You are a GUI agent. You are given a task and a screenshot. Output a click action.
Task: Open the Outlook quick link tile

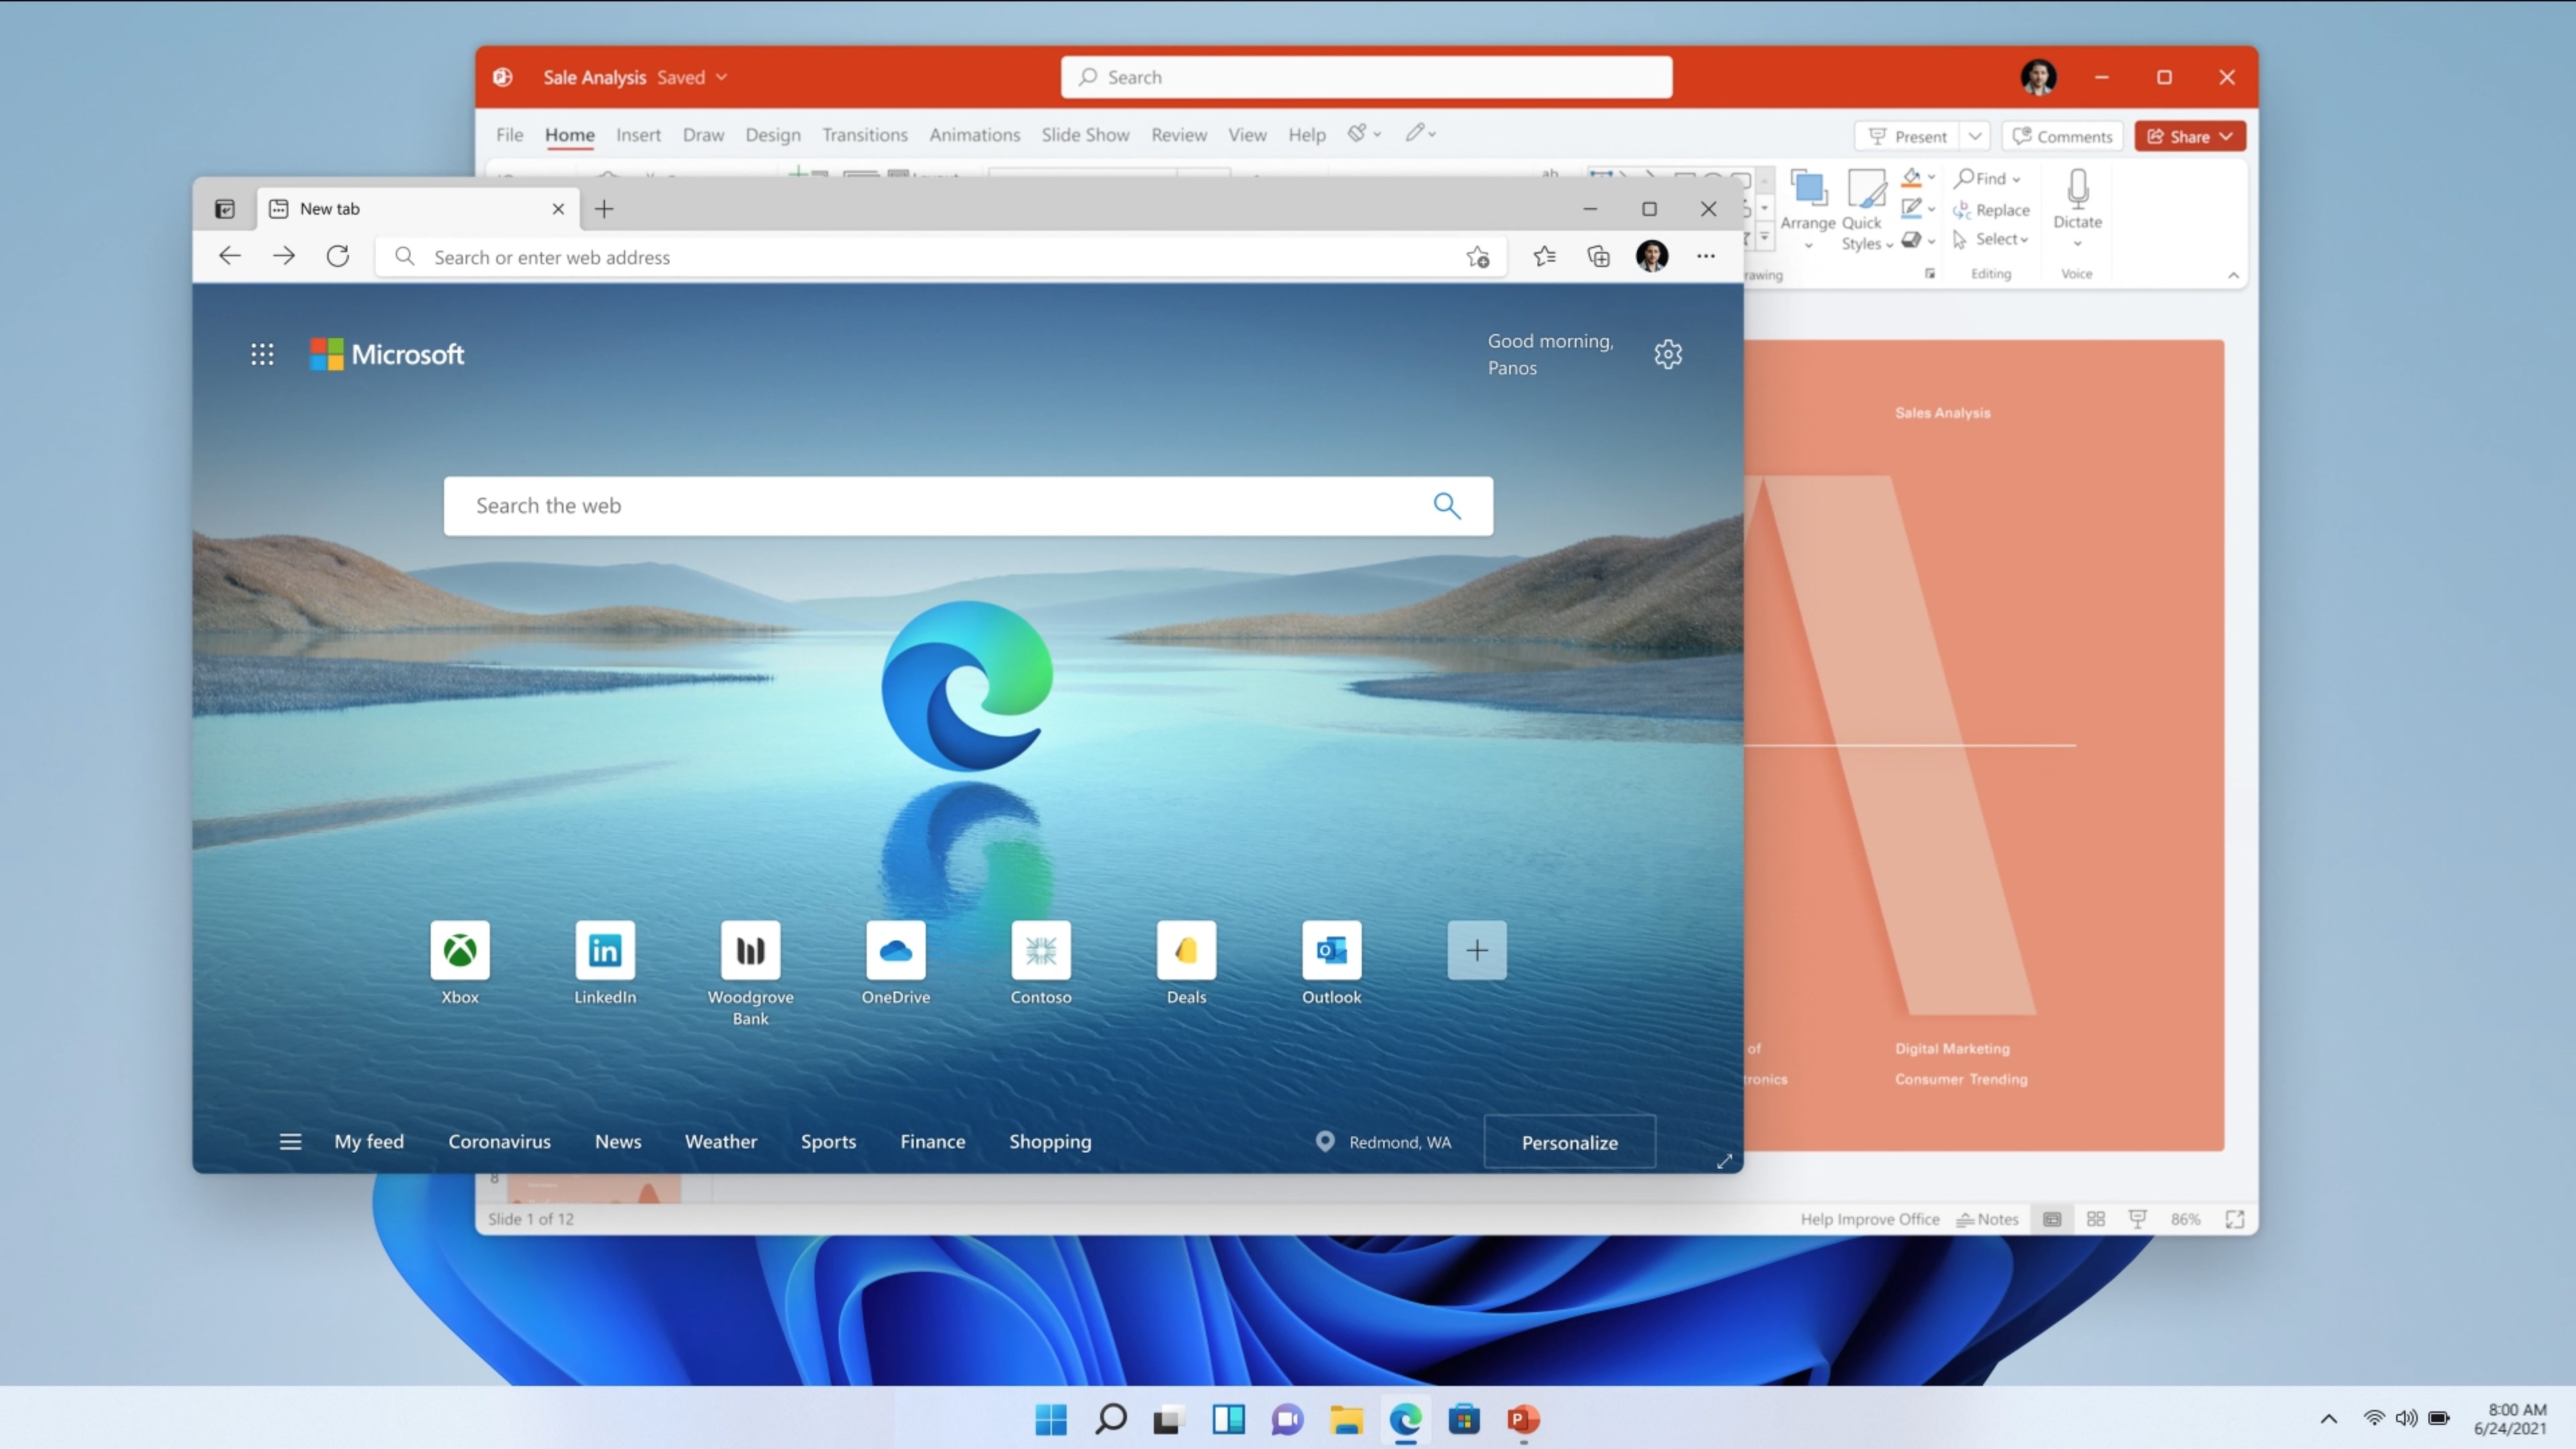1332,950
